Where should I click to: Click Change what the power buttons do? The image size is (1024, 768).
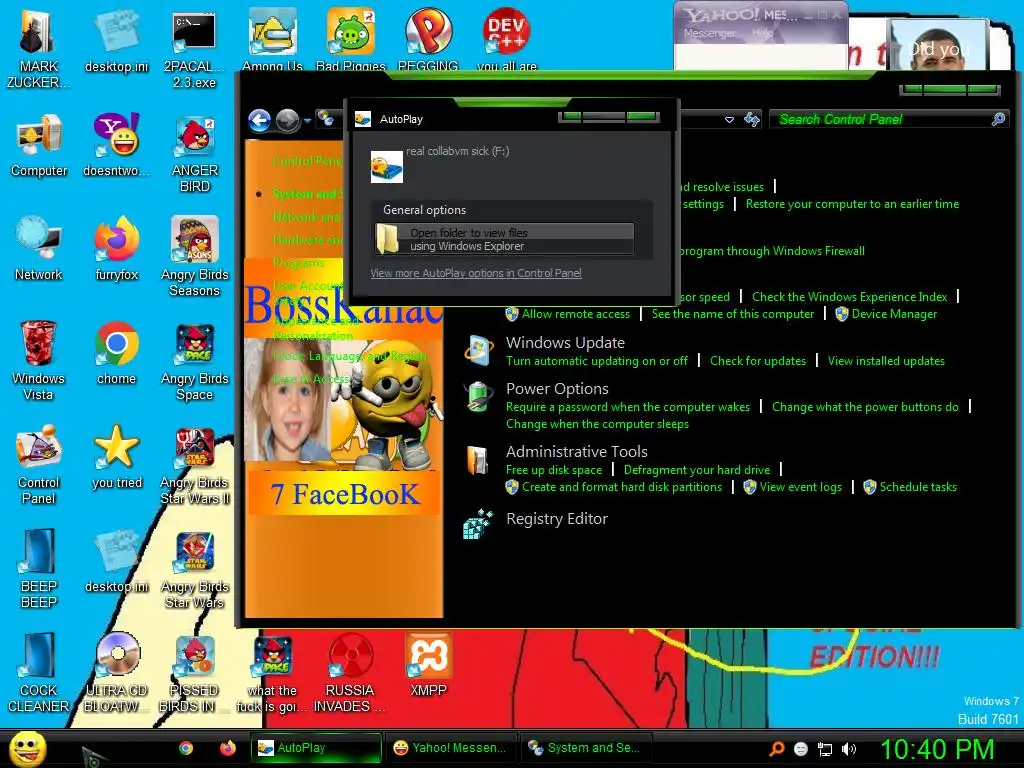[865, 407]
